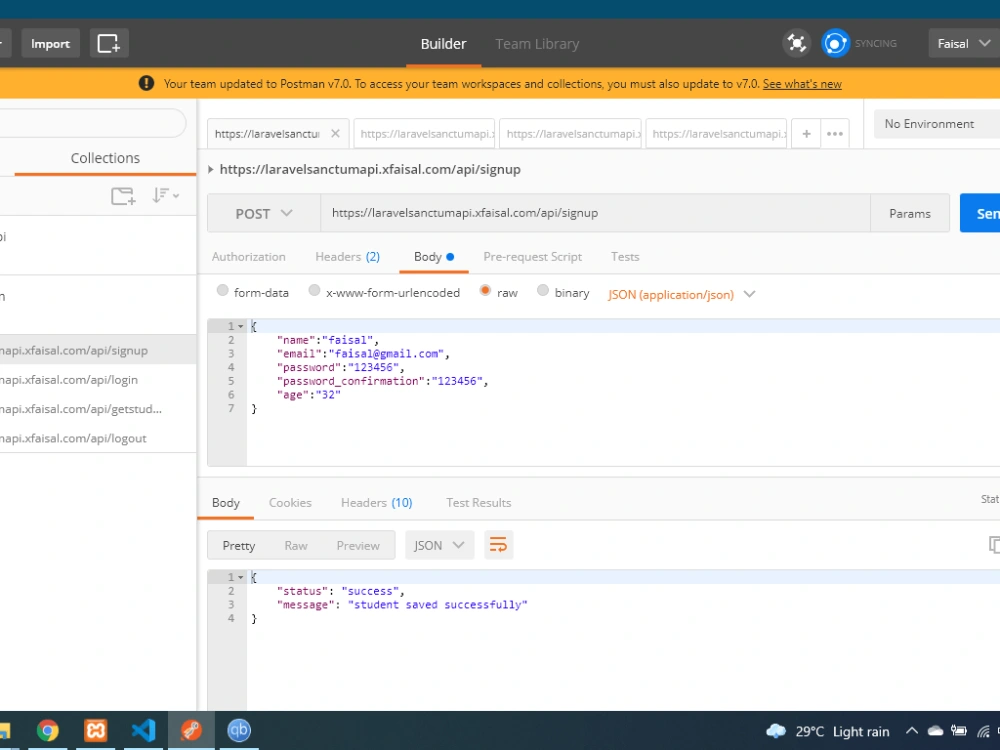Image resolution: width=1000 pixels, height=750 pixels.
Task: Click the blue sync status icon
Action: pyautogui.click(x=835, y=43)
